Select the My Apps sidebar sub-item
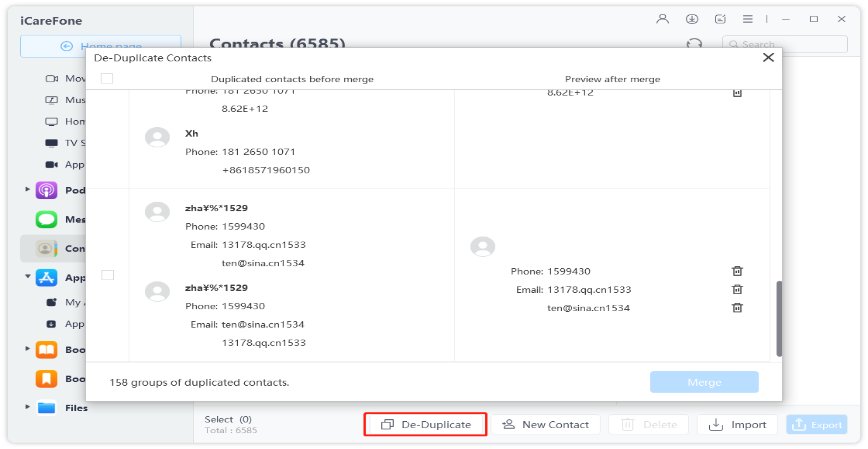The width and height of the screenshot is (868, 449). (x=65, y=302)
